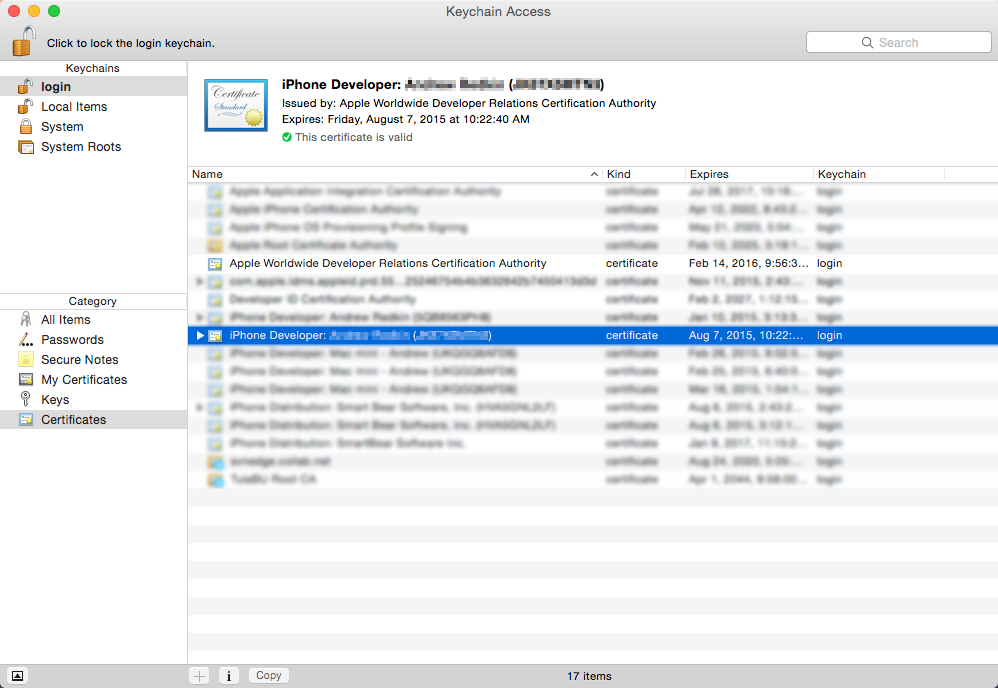Expand the iPhone Distribution certificate row

click(x=200, y=408)
